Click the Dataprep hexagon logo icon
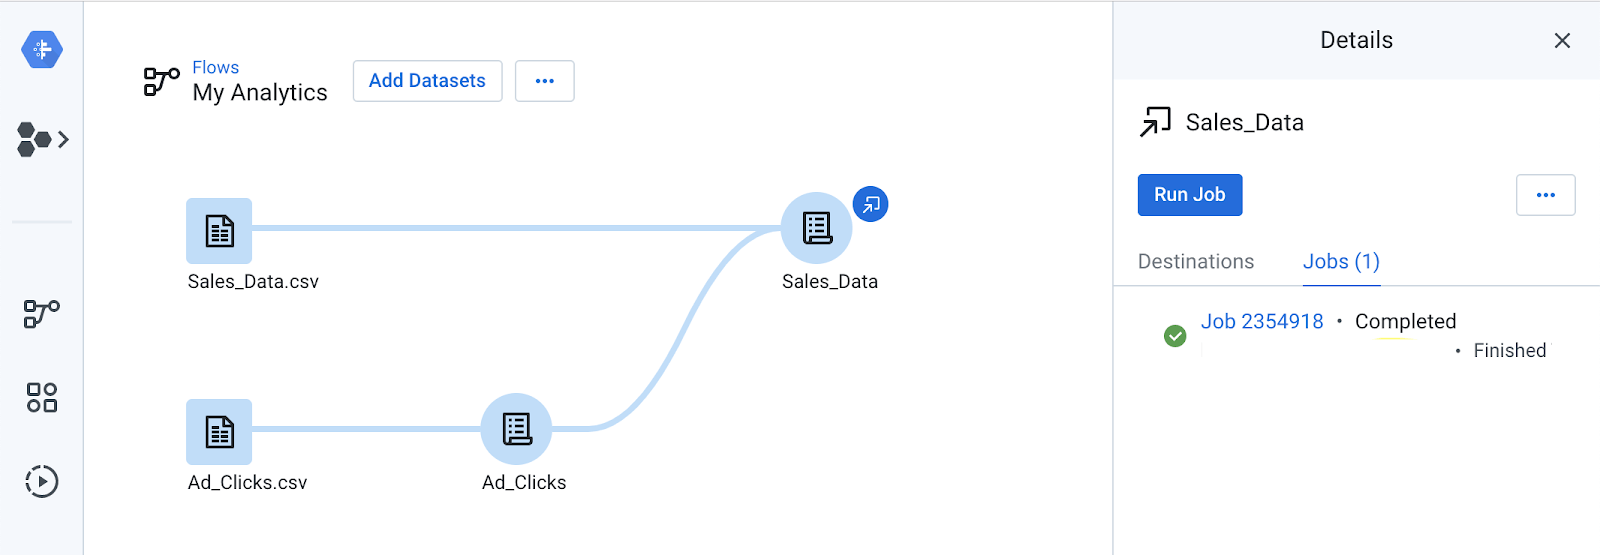The height and width of the screenshot is (555, 1600). [42, 49]
